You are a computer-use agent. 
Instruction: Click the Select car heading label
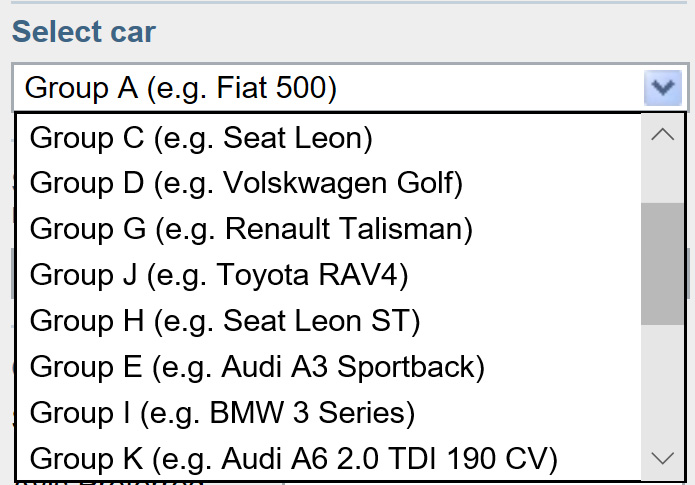coord(84,32)
